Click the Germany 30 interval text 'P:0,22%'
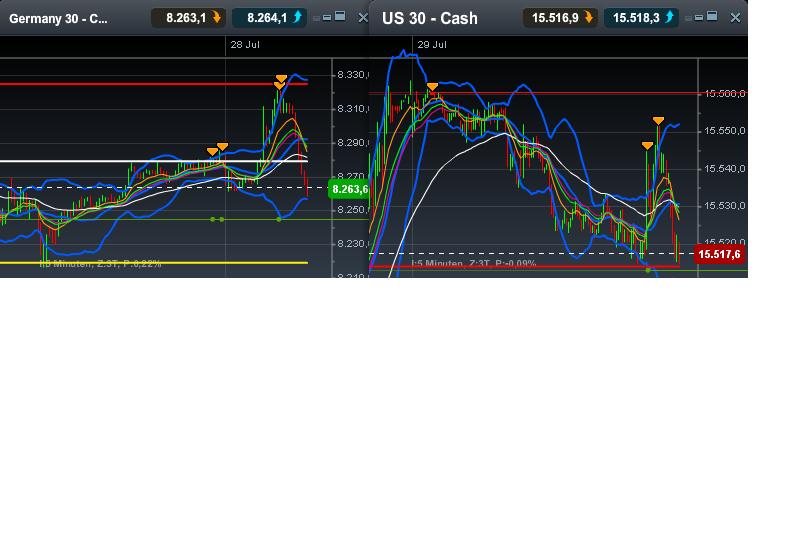This screenshot has width=800, height=550. click(142, 264)
